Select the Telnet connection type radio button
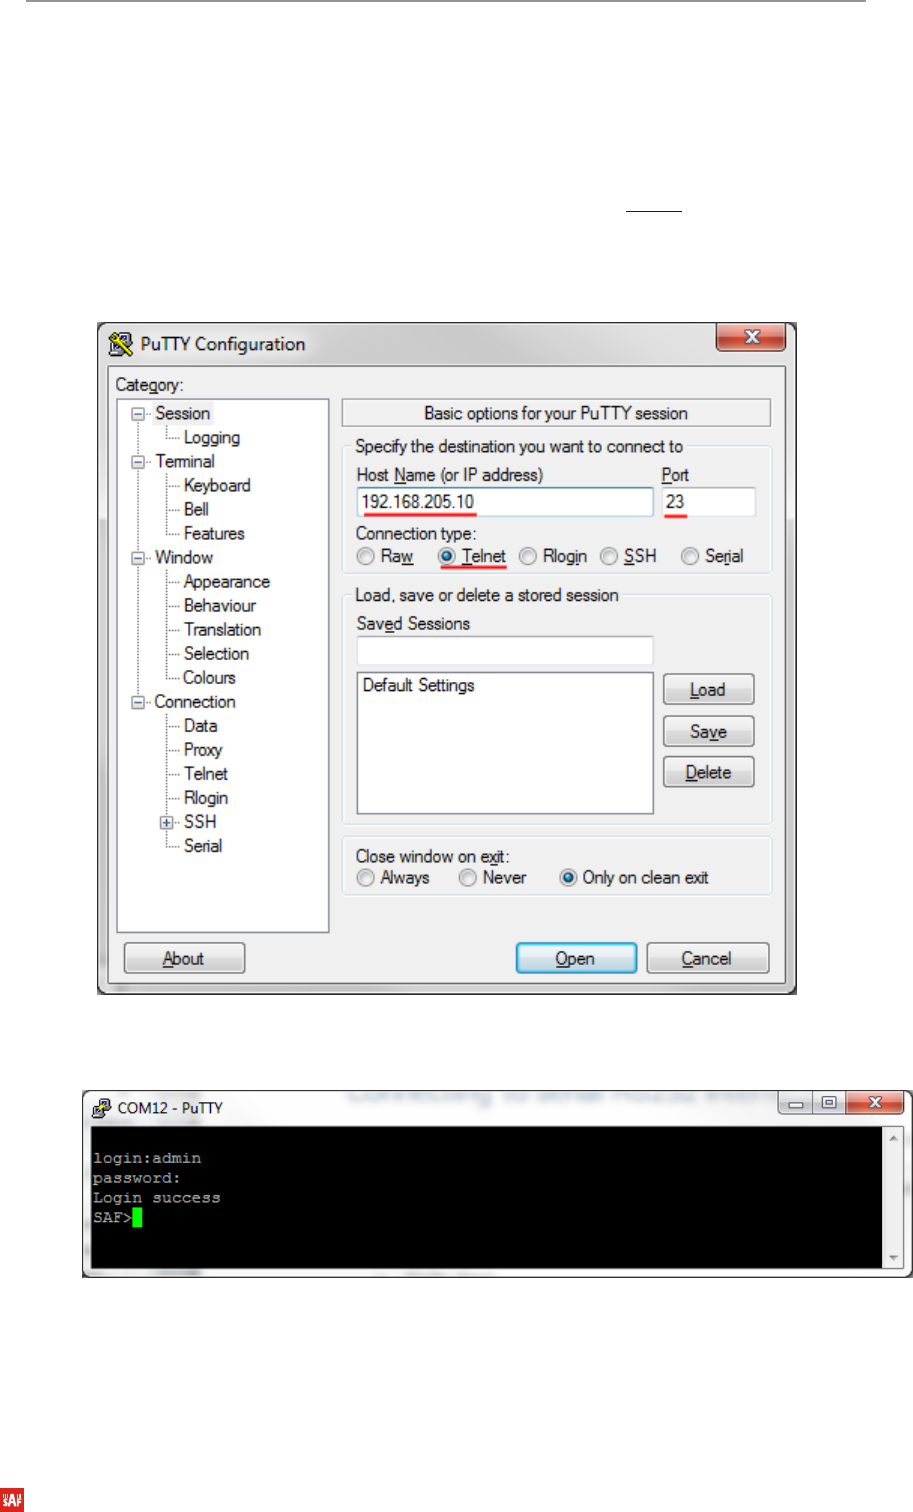 tap(447, 557)
